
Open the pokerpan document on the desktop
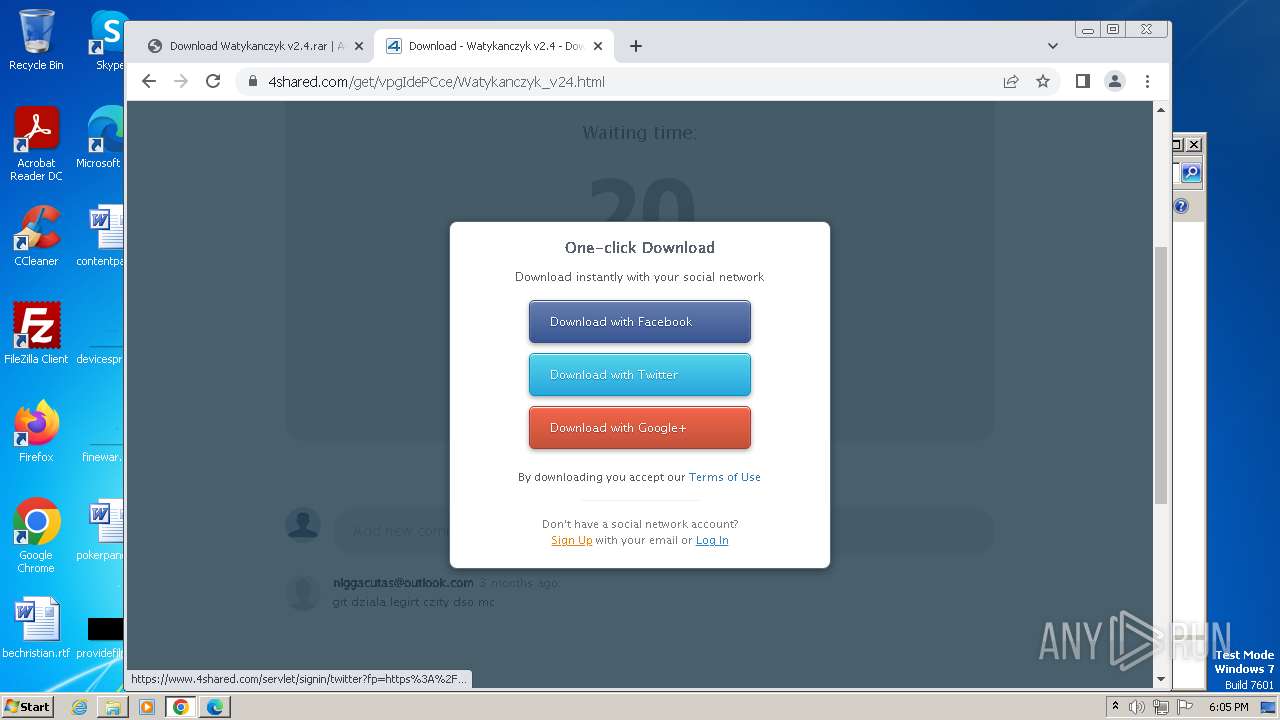tap(100, 530)
